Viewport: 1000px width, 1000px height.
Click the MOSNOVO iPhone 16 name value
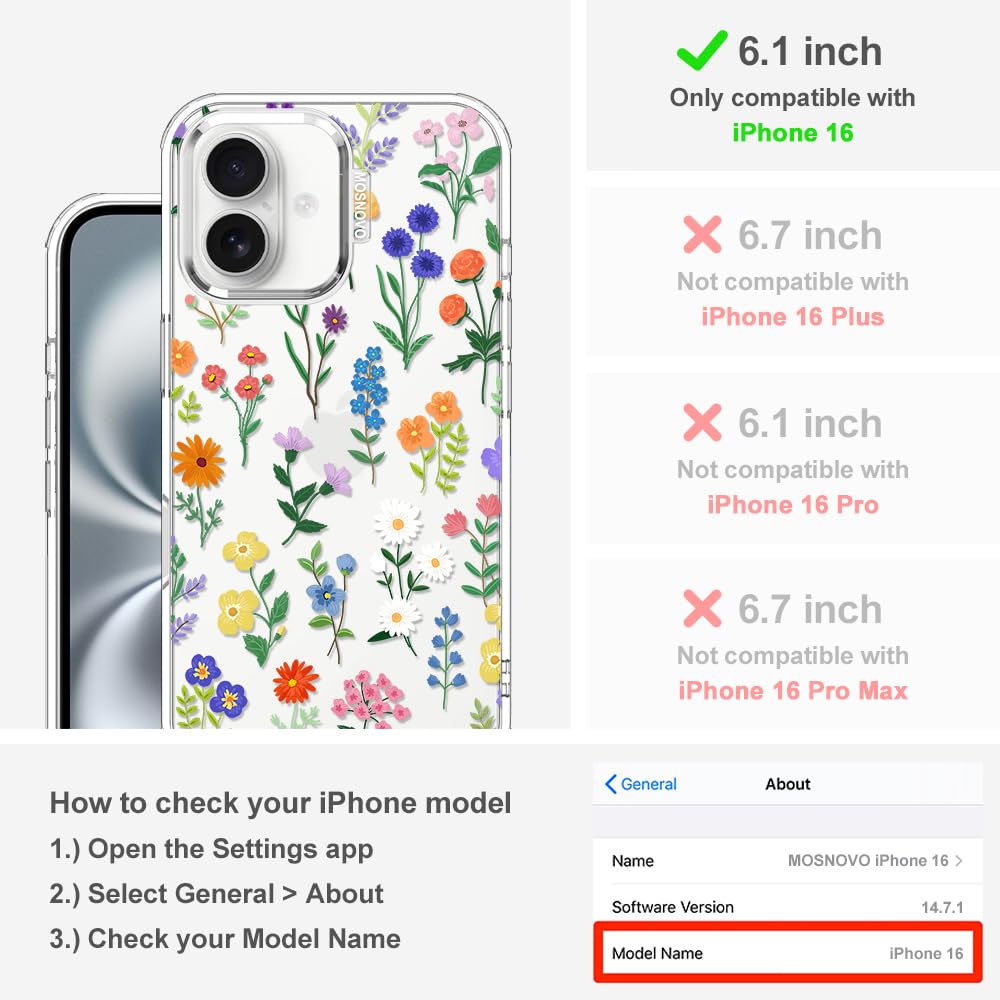pos(868,860)
